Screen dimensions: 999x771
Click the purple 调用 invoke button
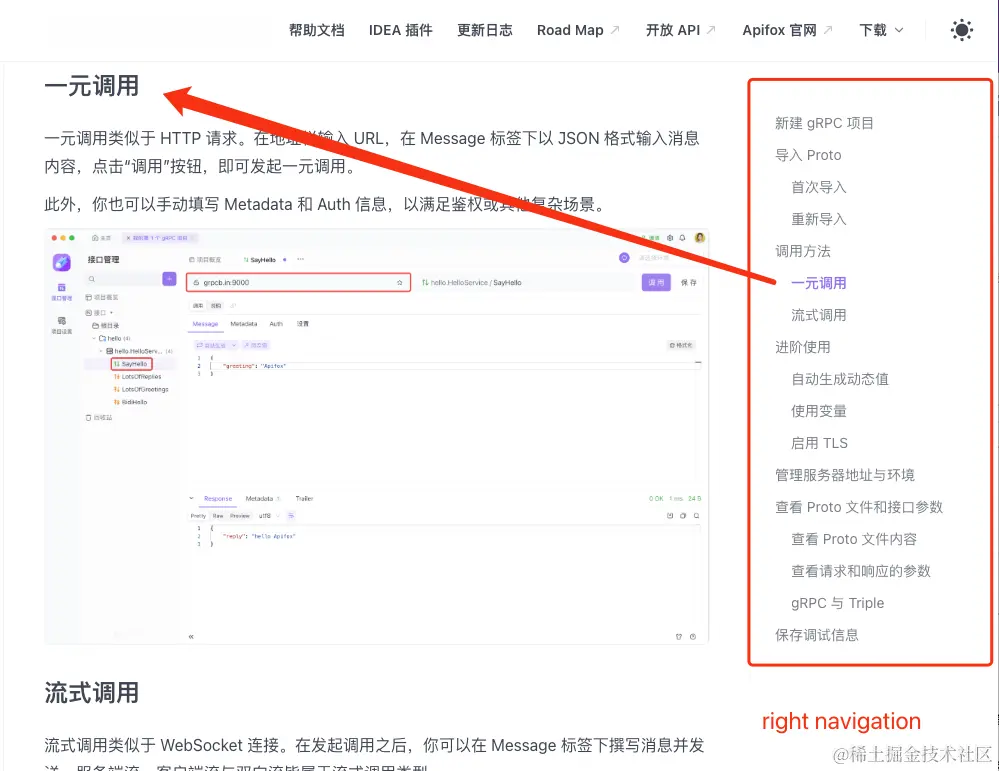656,282
